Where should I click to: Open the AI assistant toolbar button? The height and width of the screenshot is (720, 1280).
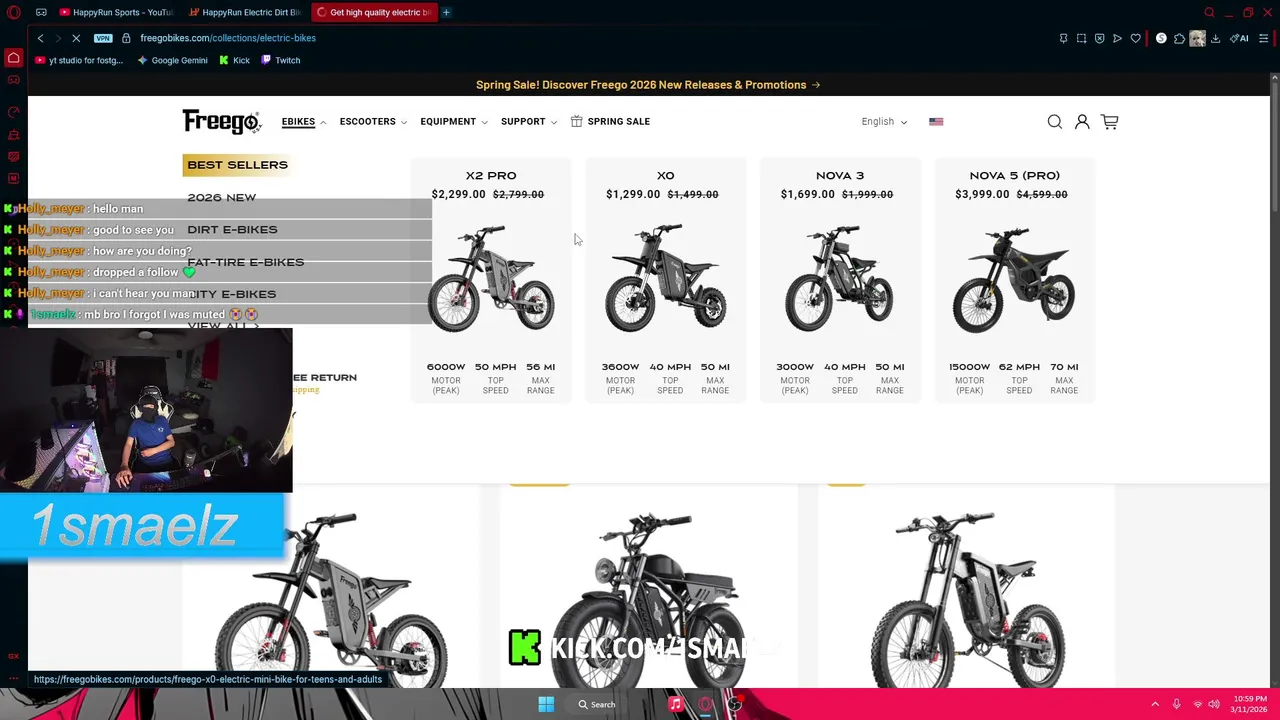[x=1239, y=38]
